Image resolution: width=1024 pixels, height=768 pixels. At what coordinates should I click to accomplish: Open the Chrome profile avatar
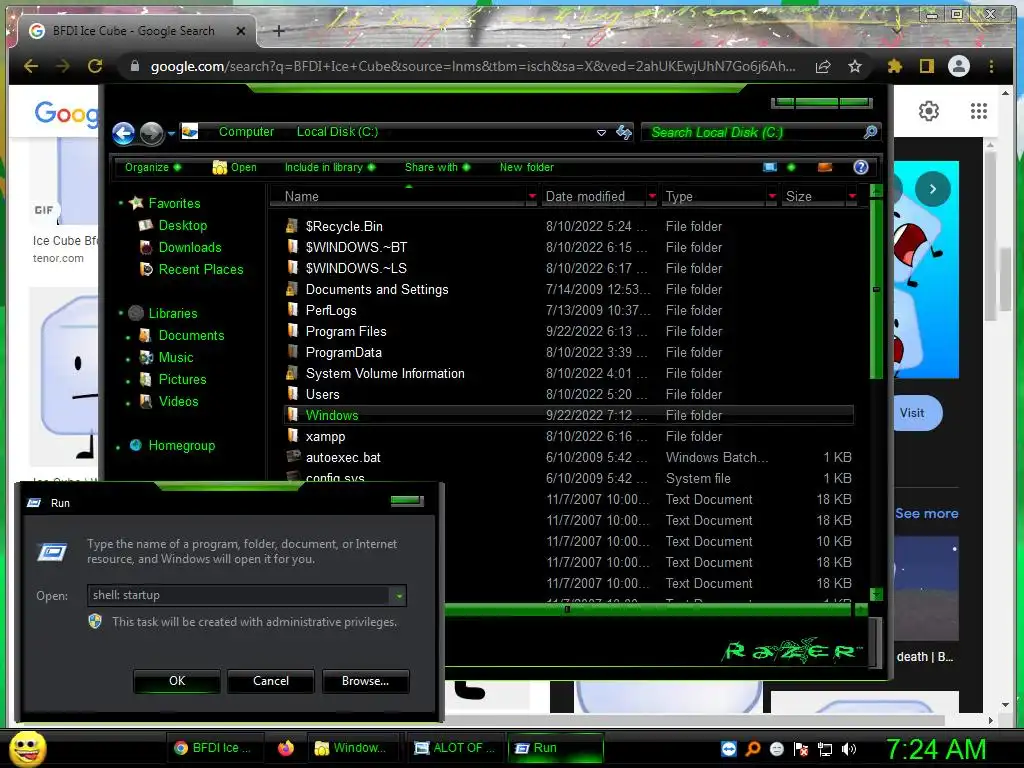[x=959, y=66]
